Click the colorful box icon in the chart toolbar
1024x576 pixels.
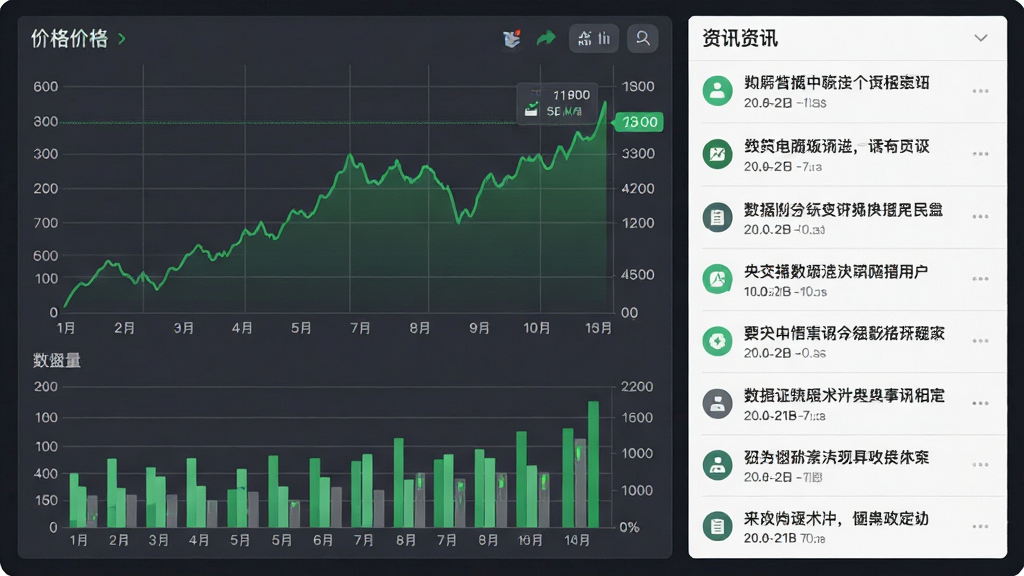[512, 39]
